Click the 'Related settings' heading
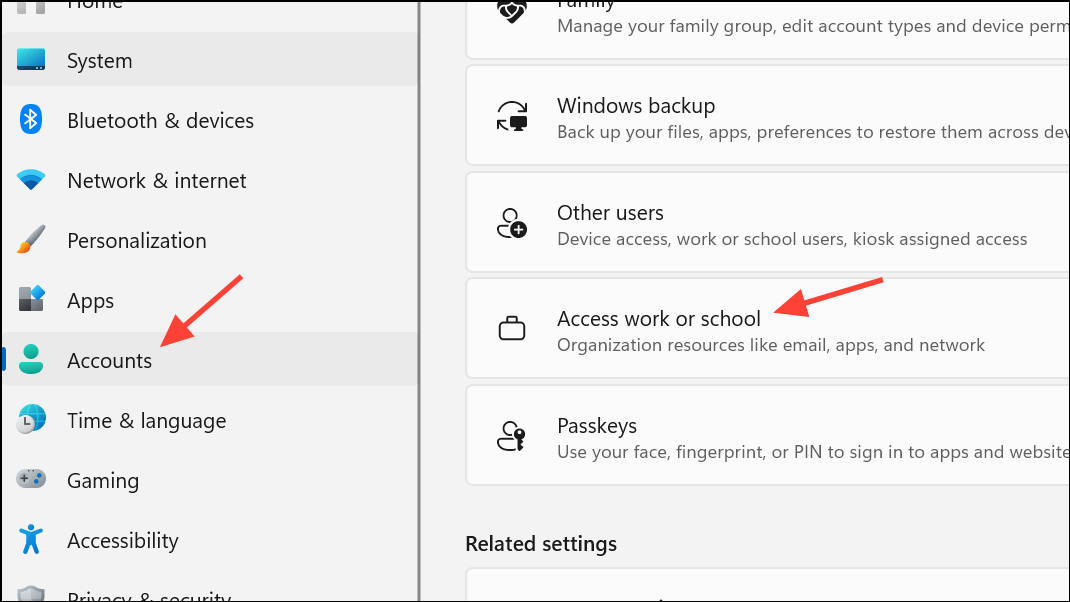Screen dimensions: 1070x602 coord(541,544)
